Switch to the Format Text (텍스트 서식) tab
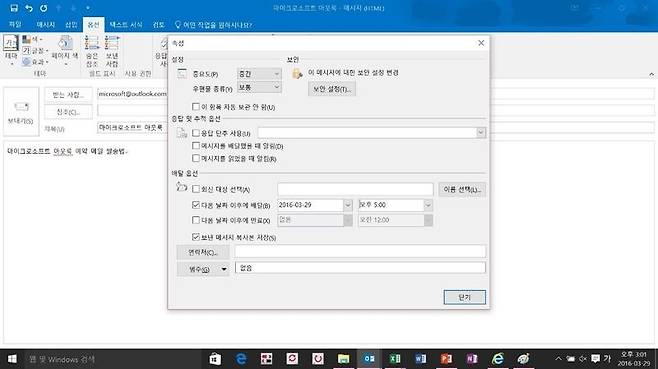The width and height of the screenshot is (658, 369). (x=126, y=25)
